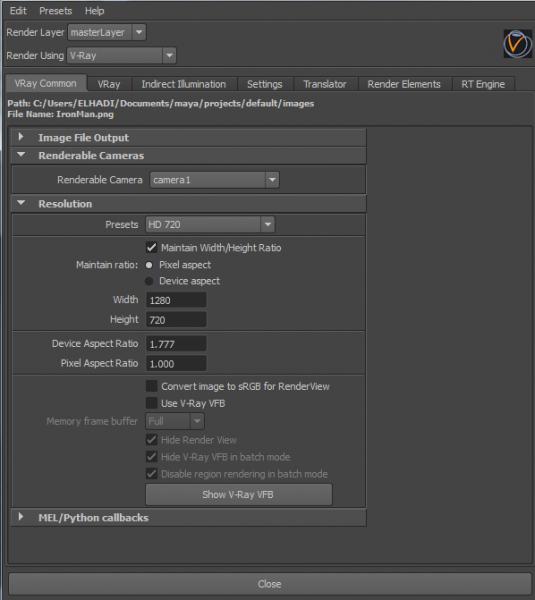Viewport: 535px width, 600px height.
Task: Open the Render Layer masterLayer dropdown
Action: click(107, 33)
